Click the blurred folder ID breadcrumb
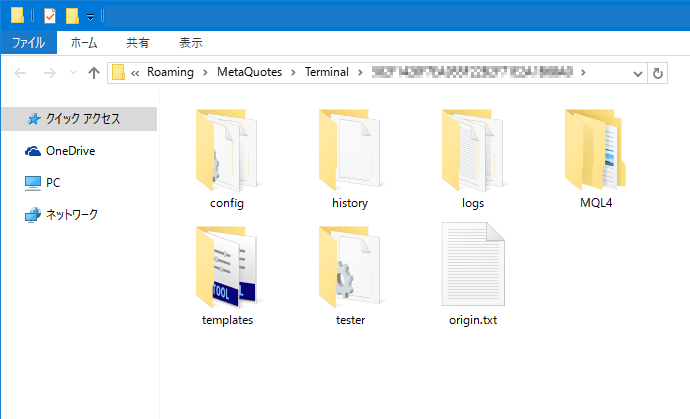The height and width of the screenshot is (419, 690). point(472,72)
